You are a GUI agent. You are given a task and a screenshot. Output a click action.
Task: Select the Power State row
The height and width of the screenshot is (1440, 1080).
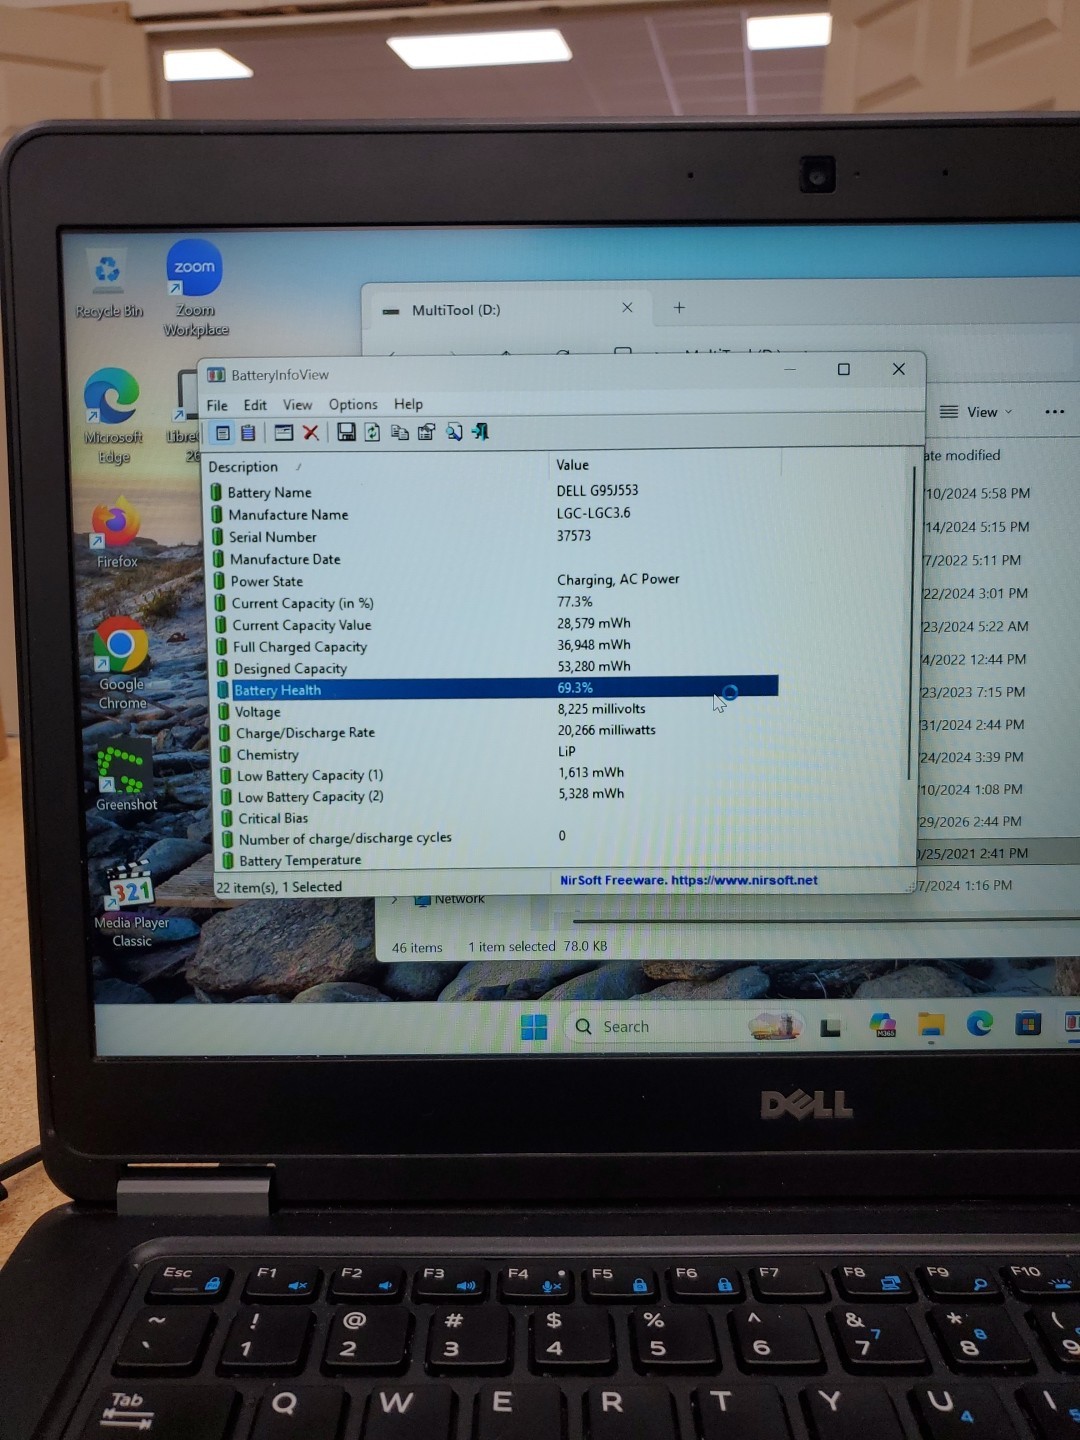pos(495,581)
